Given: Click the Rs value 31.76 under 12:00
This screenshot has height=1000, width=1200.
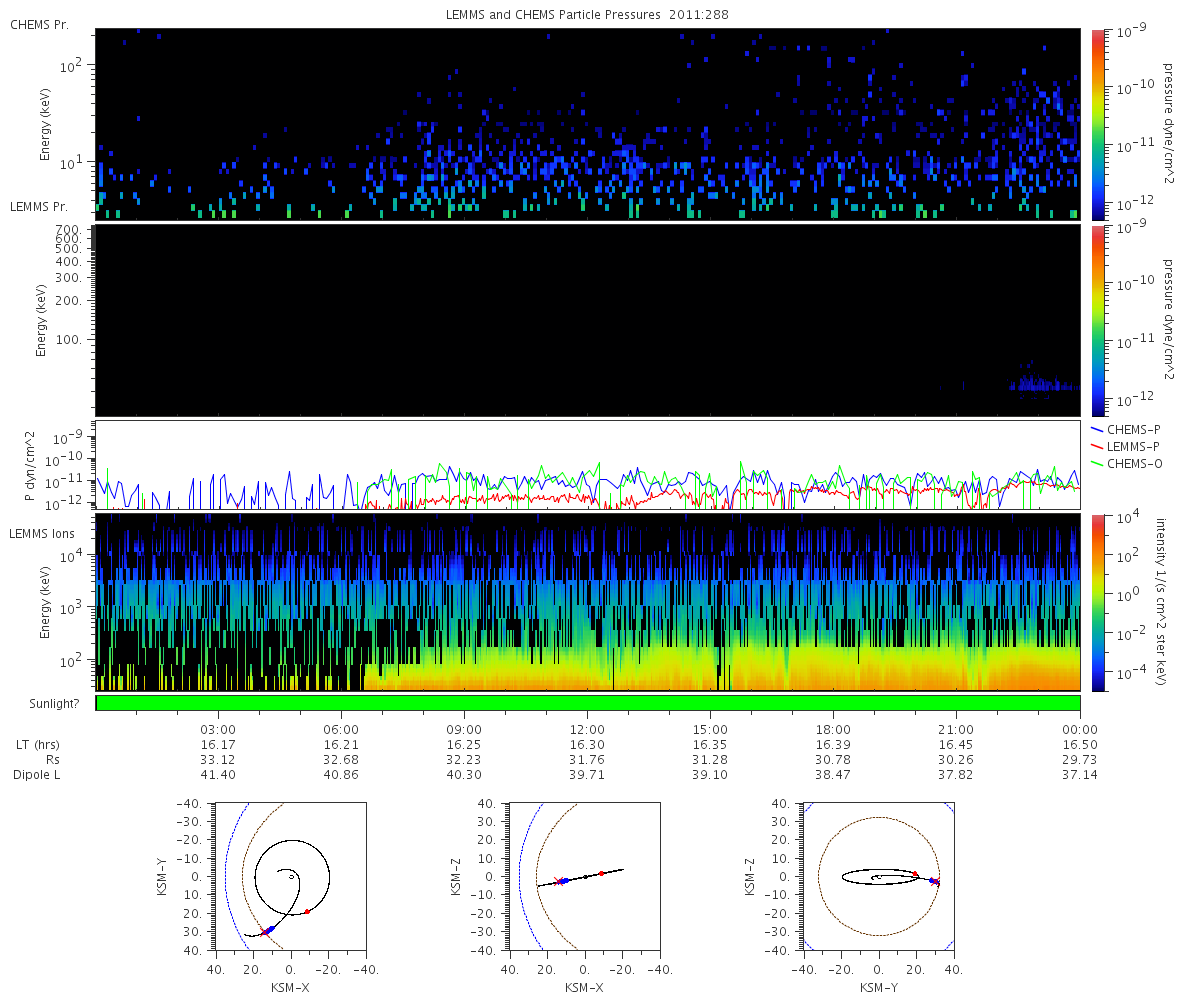Looking at the screenshot, I should coord(587,760).
